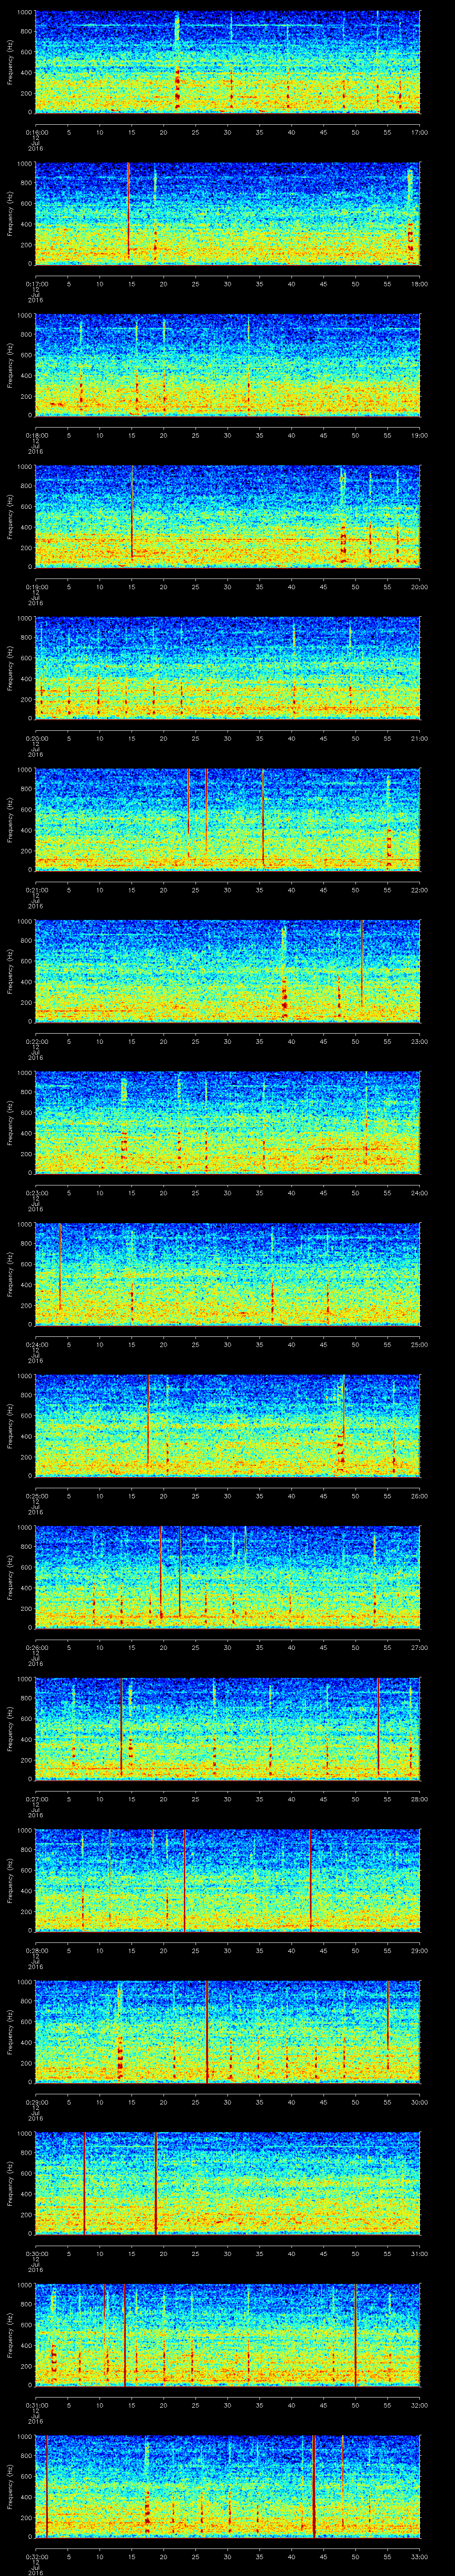
Task: Click the spectrogram panel starting at 0:26:00
Action: pyautogui.click(x=228, y=1577)
